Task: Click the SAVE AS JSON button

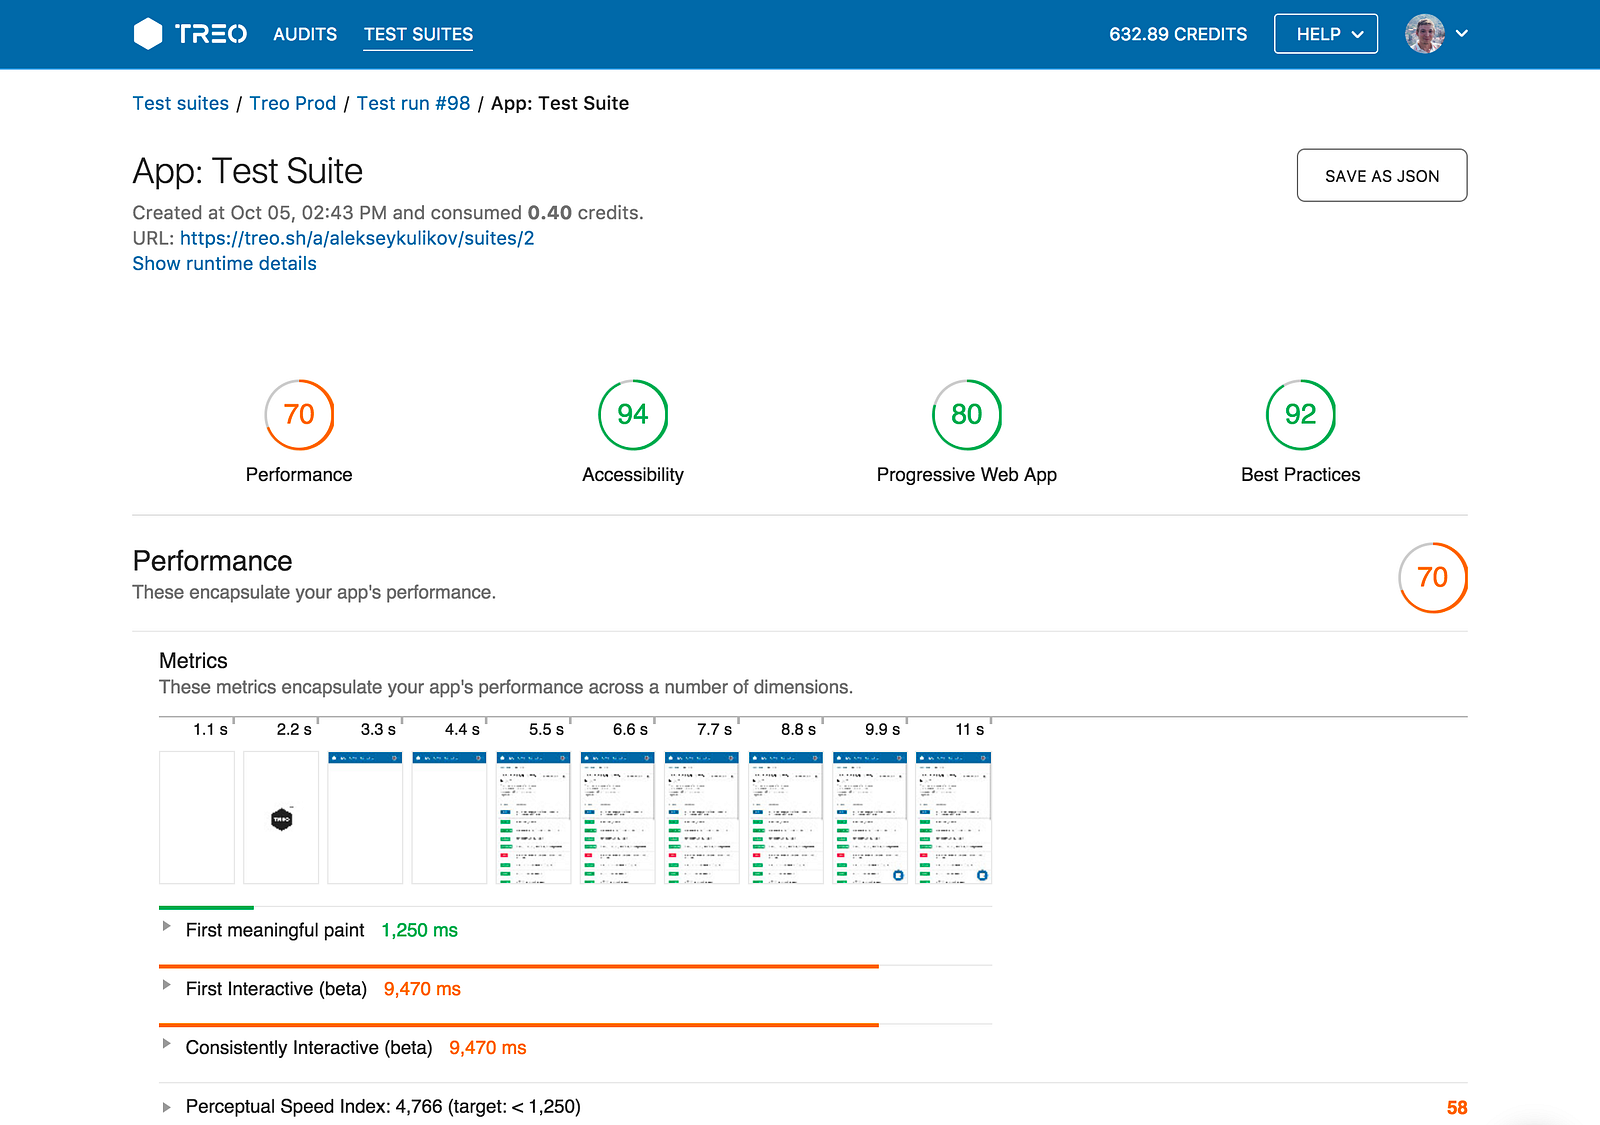Action: pos(1381,176)
